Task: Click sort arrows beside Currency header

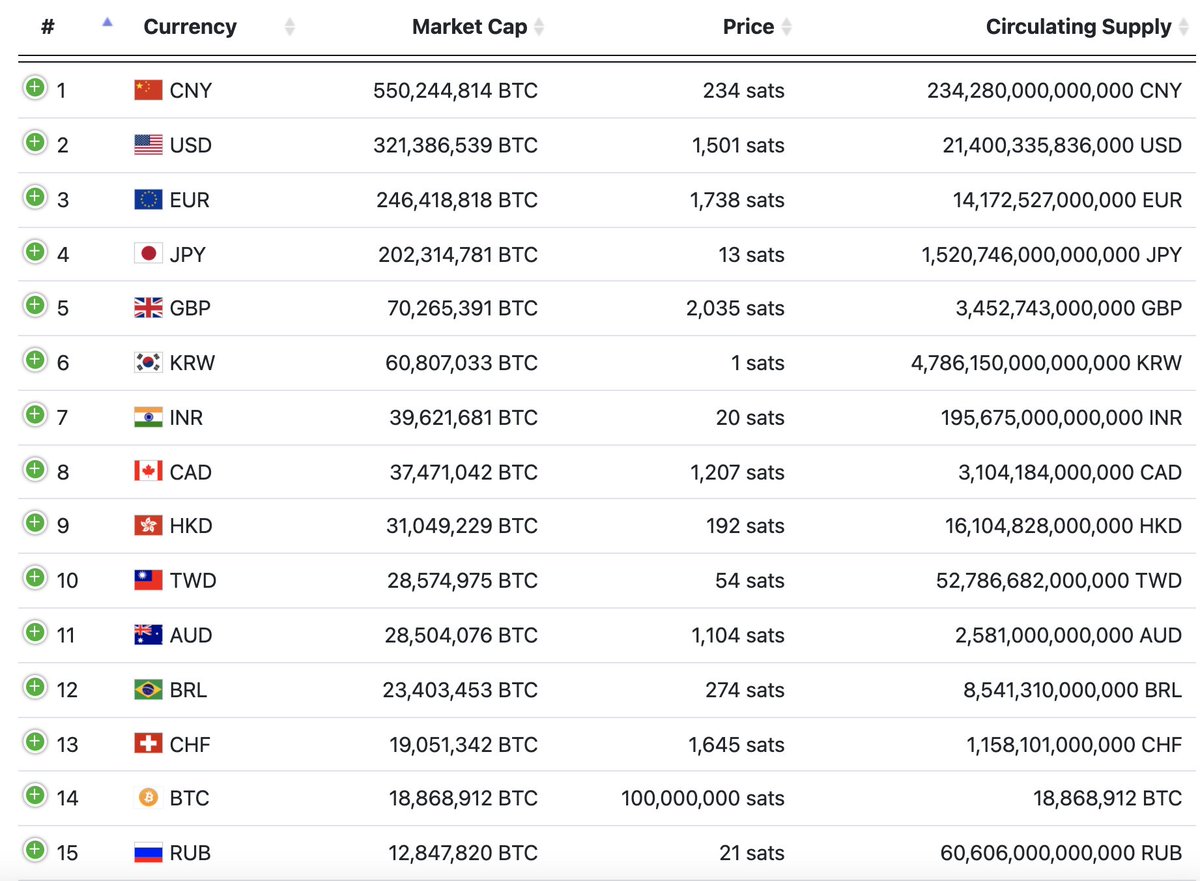Action: (x=290, y=27)
